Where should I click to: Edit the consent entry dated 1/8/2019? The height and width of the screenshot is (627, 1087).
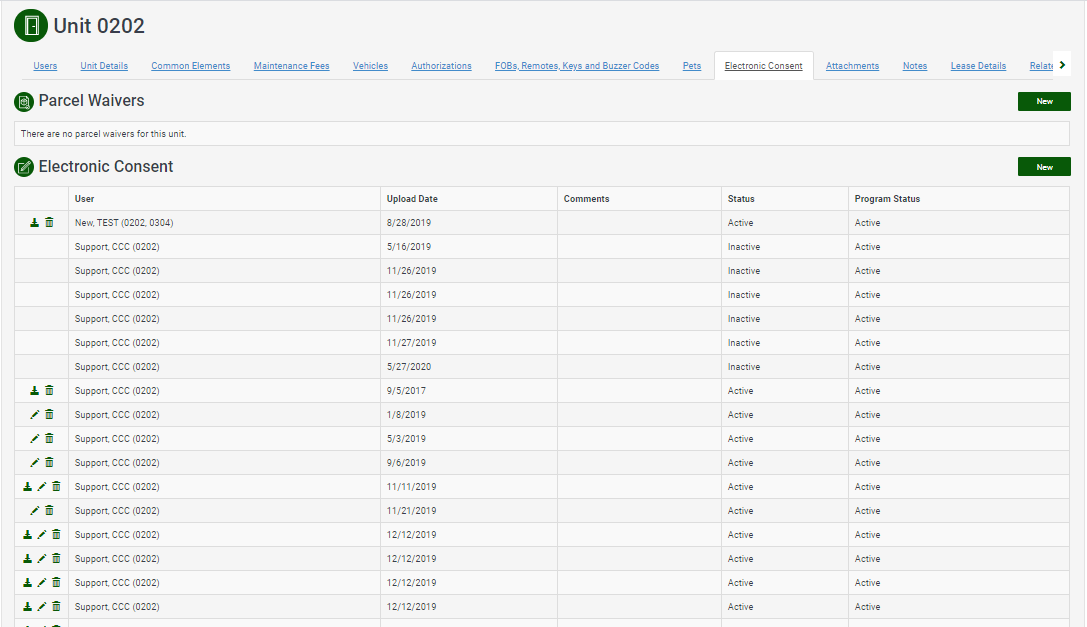coord(34,415)
